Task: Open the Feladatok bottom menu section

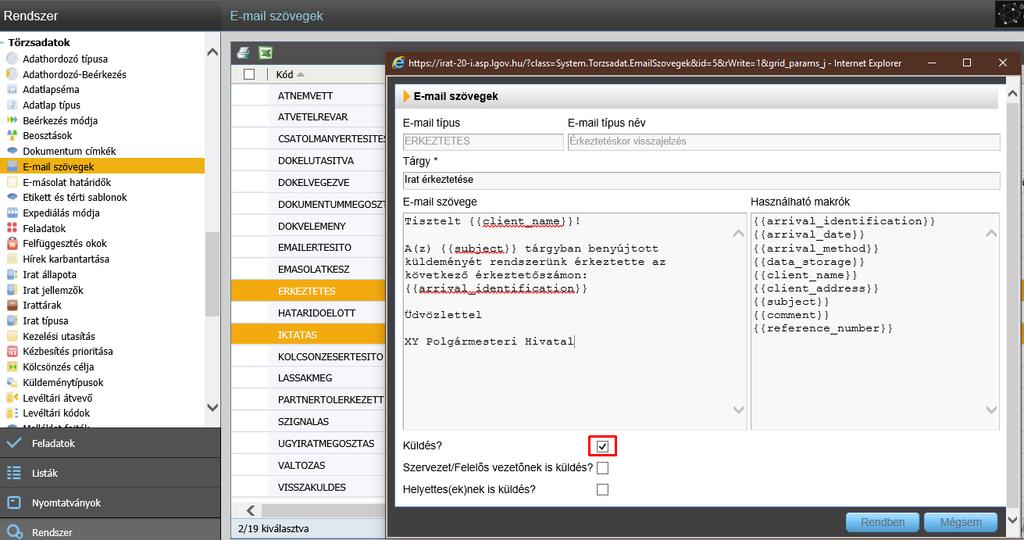Action: 110,443
